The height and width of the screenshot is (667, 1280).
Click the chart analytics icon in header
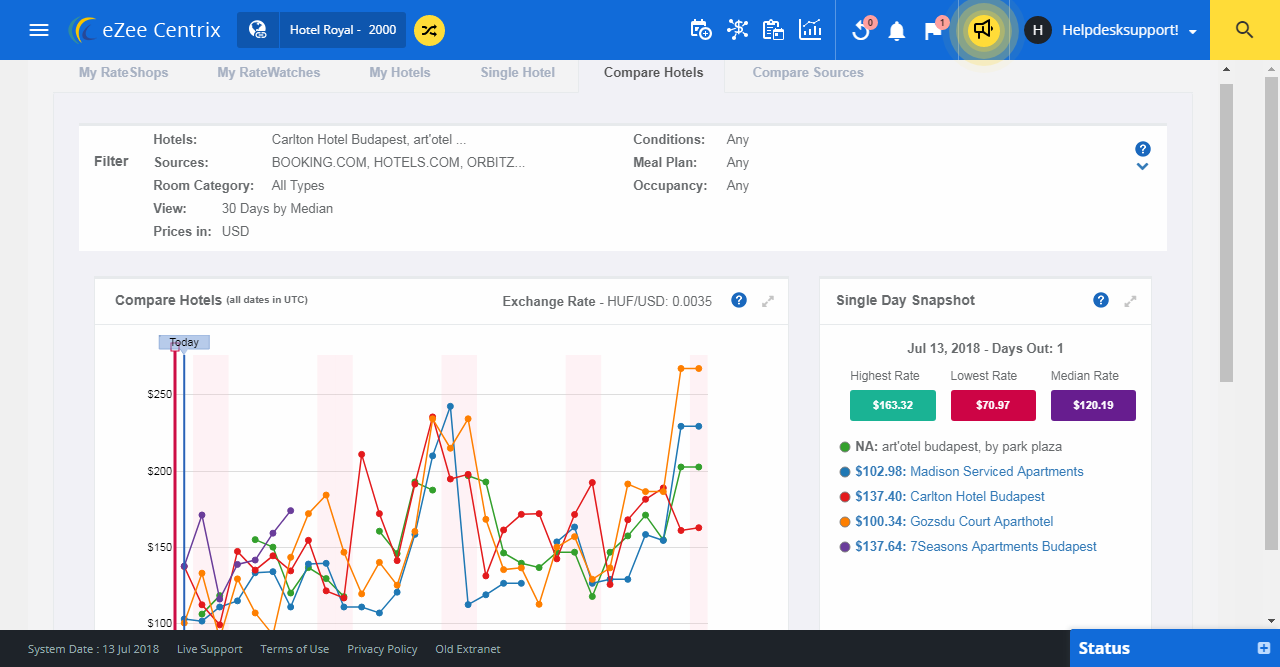click(x=810, y=30)
